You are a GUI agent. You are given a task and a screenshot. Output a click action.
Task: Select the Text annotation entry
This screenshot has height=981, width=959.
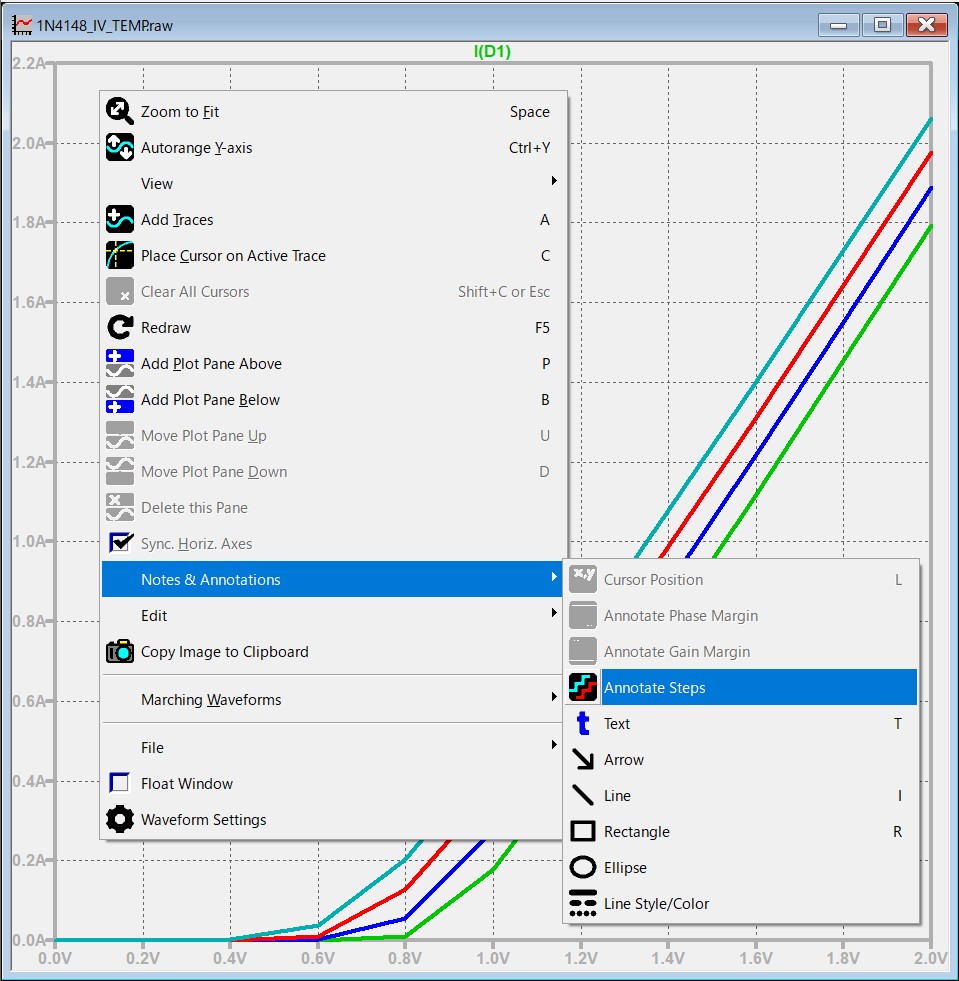617,724
